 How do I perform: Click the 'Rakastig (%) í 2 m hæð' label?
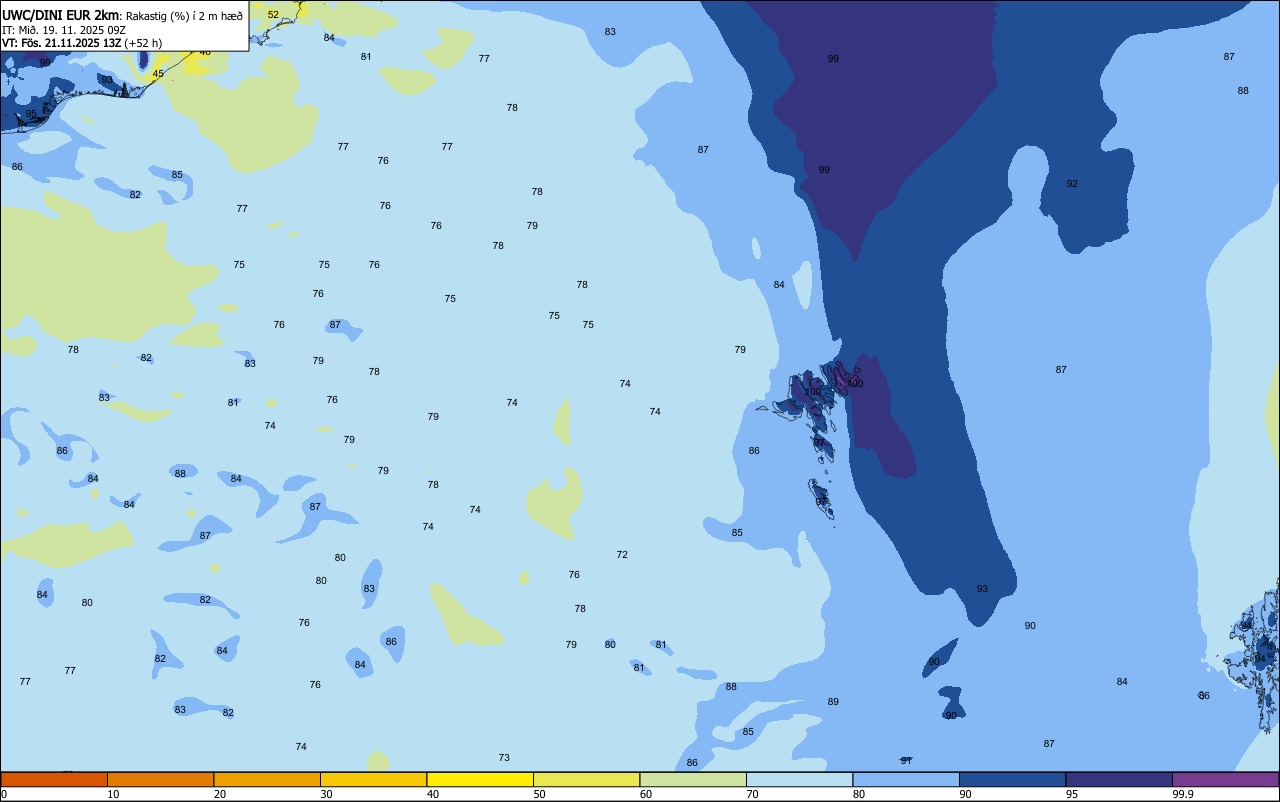click(x=184, y=15)
